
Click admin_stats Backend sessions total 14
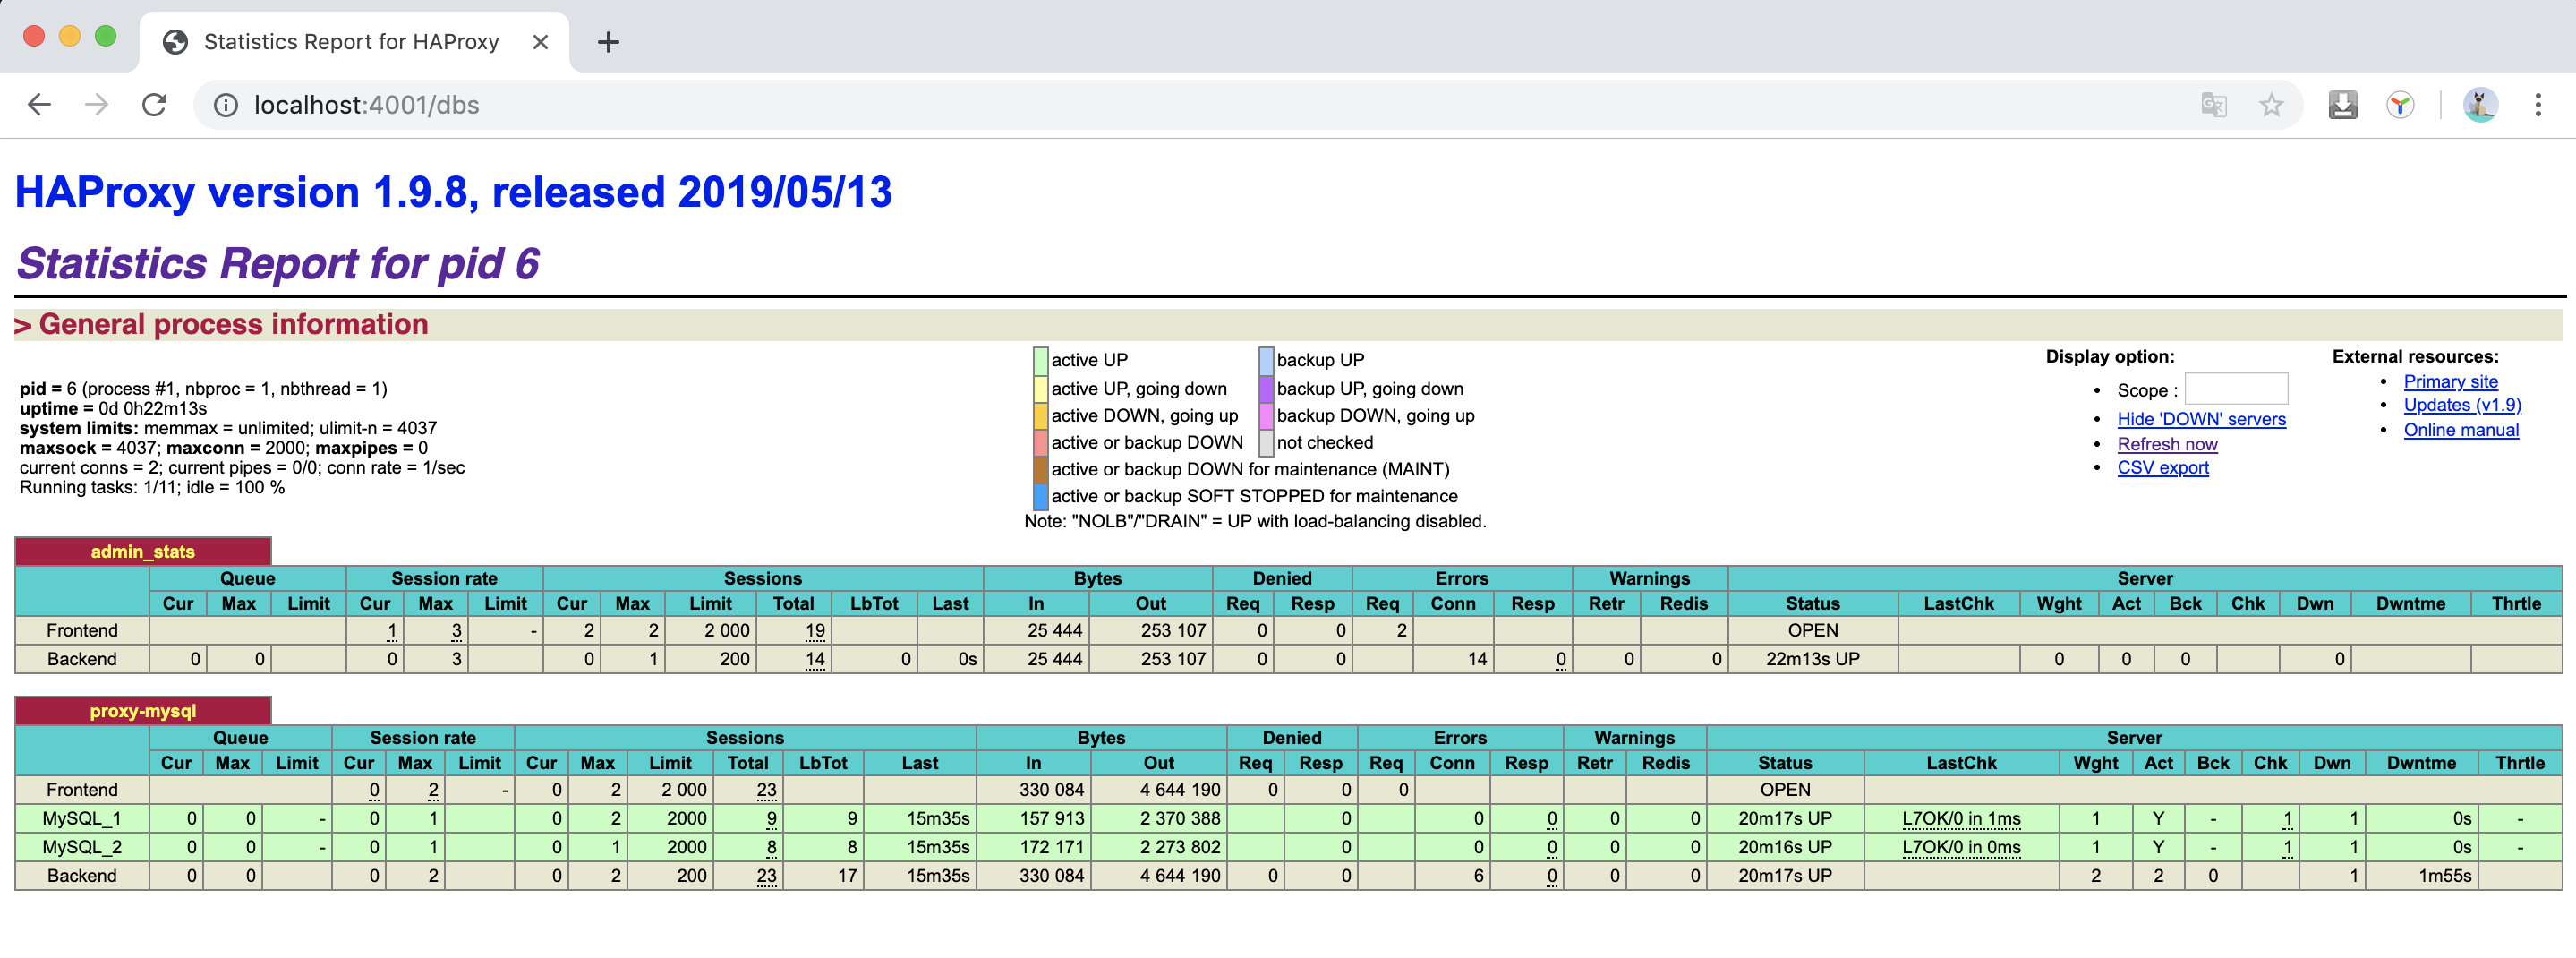[x=815, y=659]
